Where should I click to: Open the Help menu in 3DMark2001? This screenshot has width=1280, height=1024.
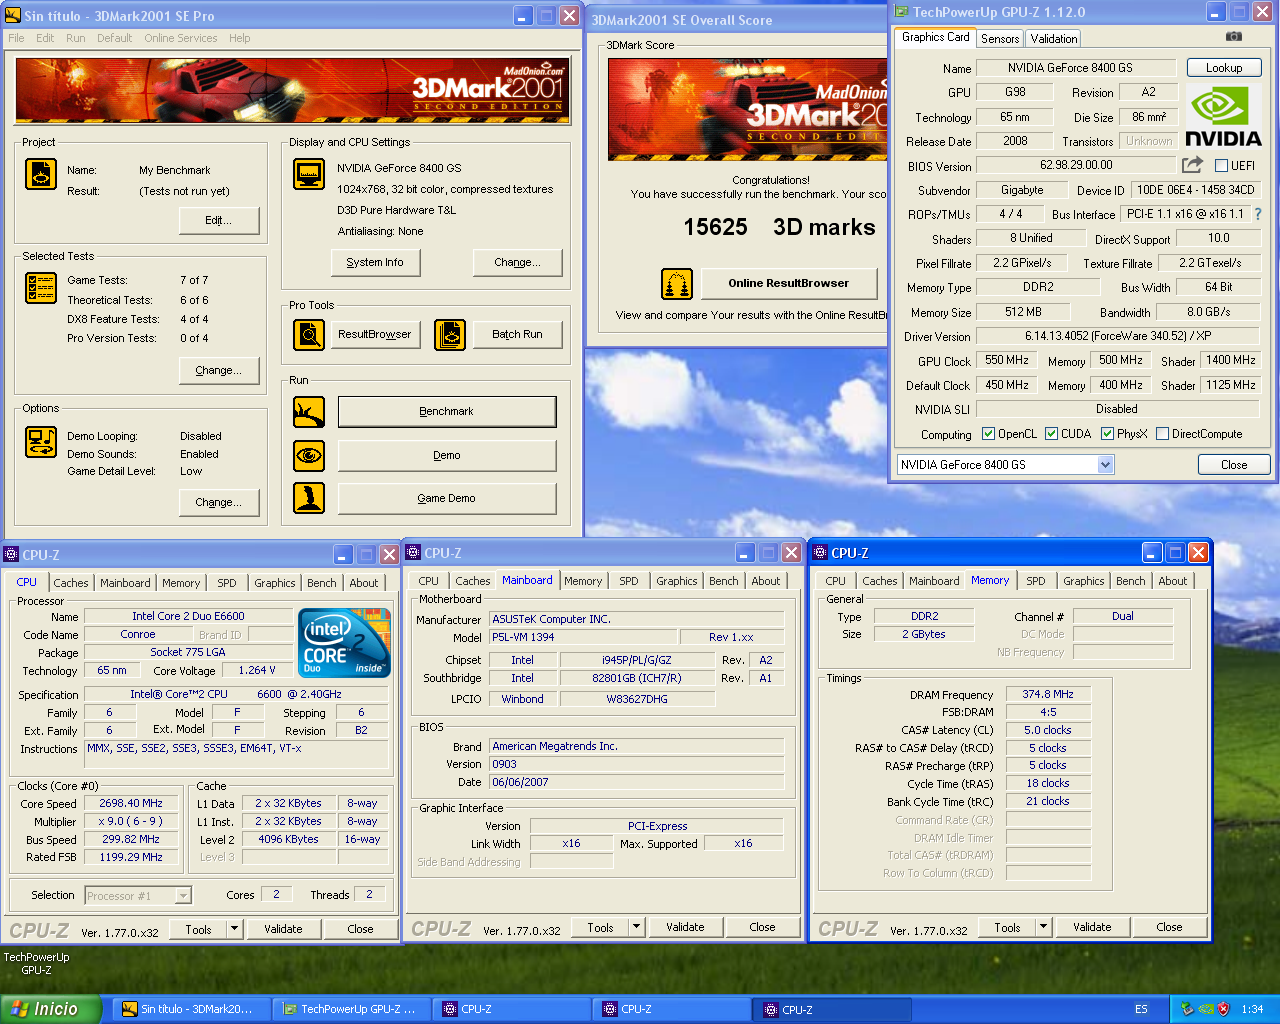tap(240, 38)
